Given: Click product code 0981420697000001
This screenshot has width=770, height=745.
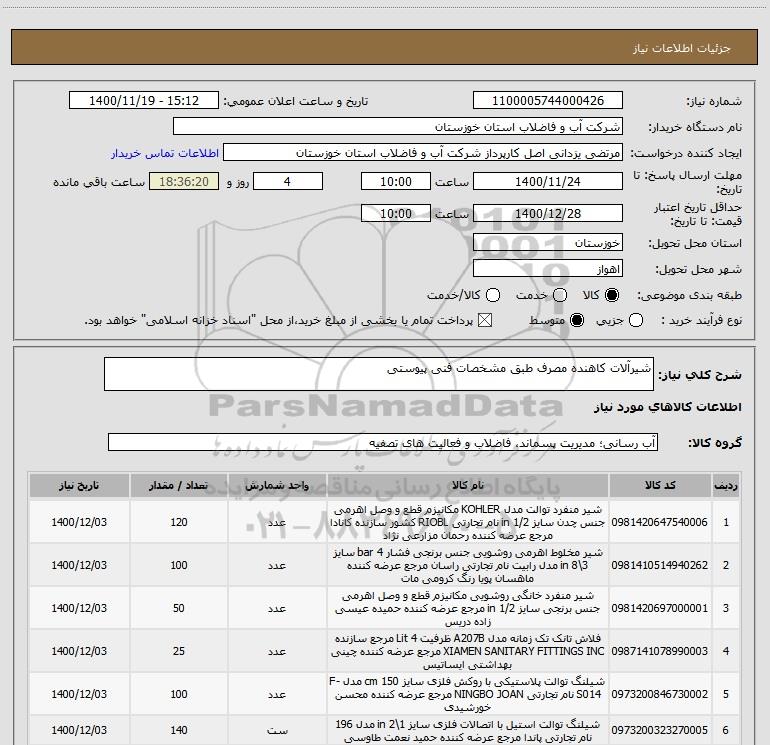Looking at the screenshot, I should point(660,608).
